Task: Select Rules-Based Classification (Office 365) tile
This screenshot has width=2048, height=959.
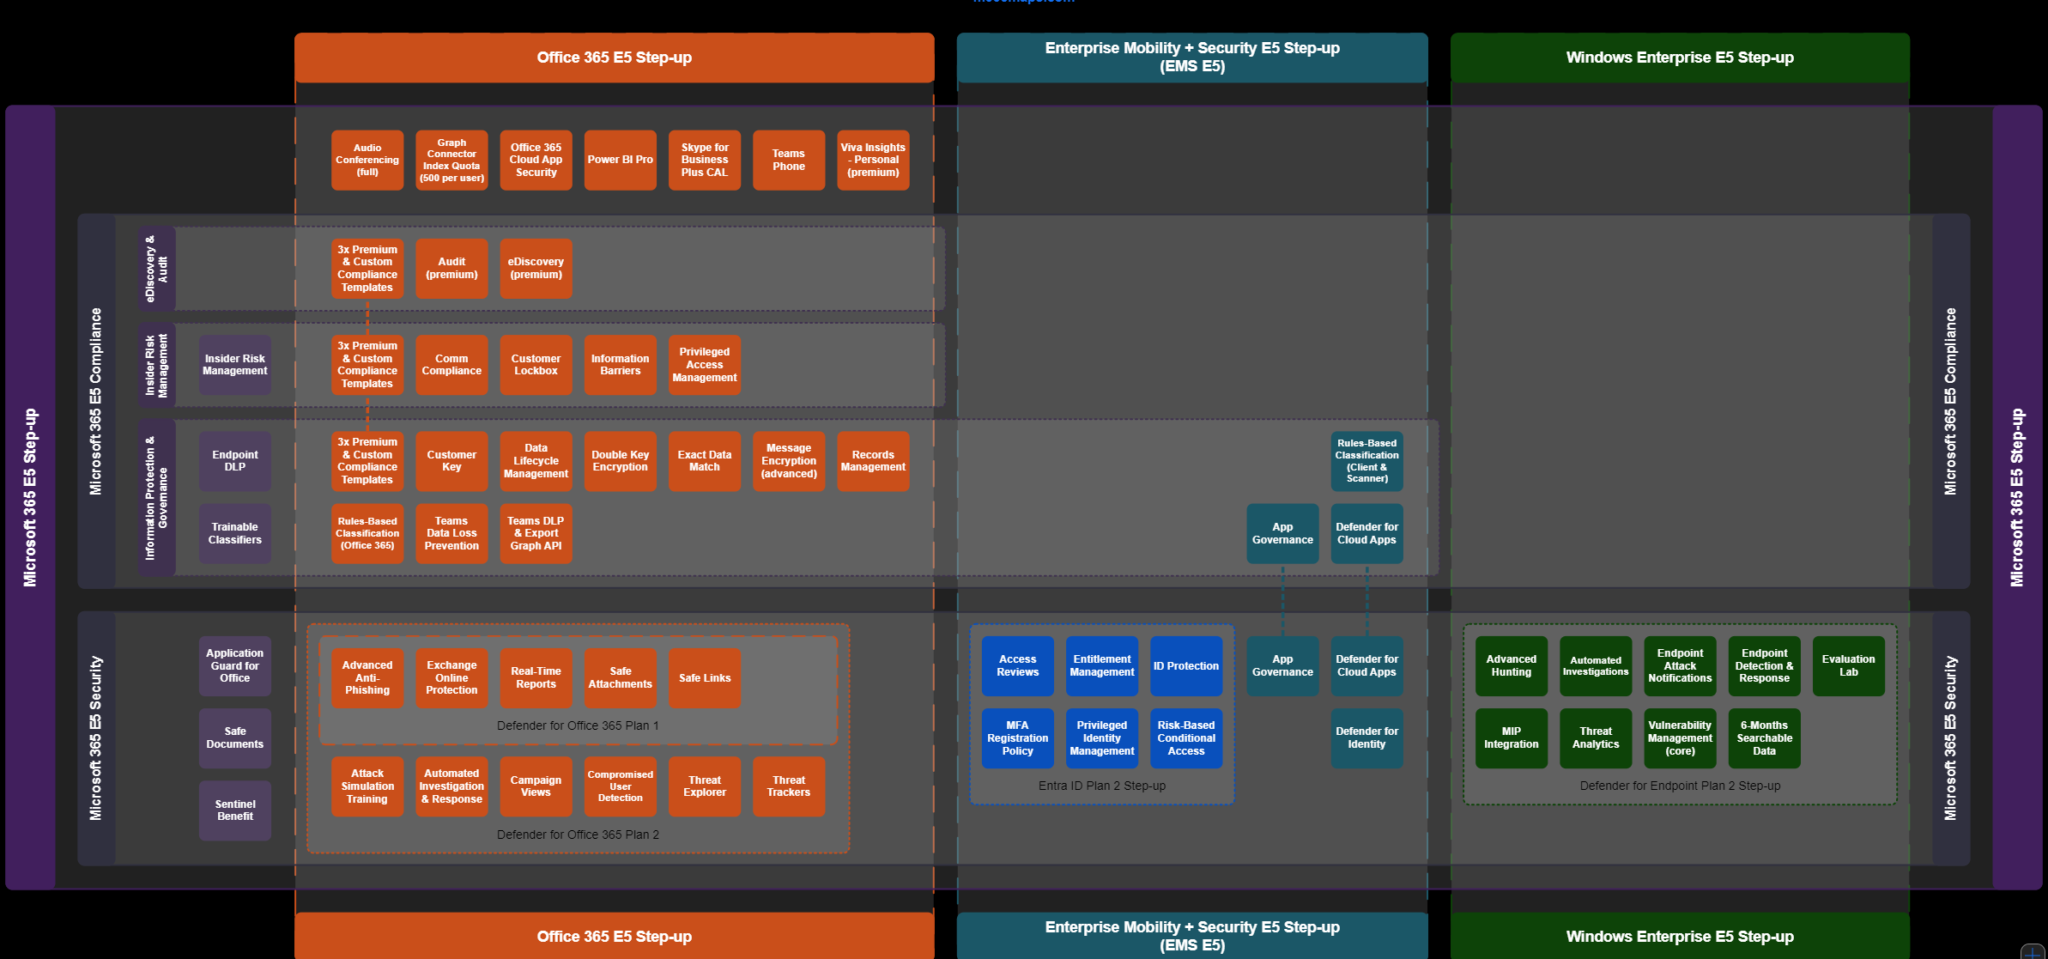Action: click(367, 533)
